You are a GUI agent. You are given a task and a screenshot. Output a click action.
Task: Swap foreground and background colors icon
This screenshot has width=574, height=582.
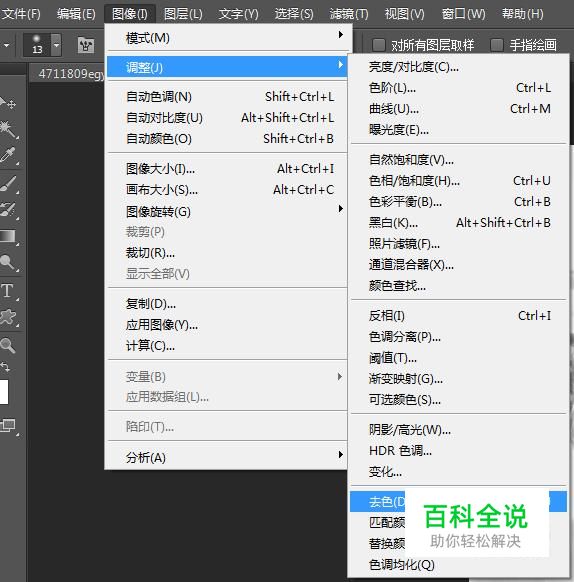(x=5, y=367)
